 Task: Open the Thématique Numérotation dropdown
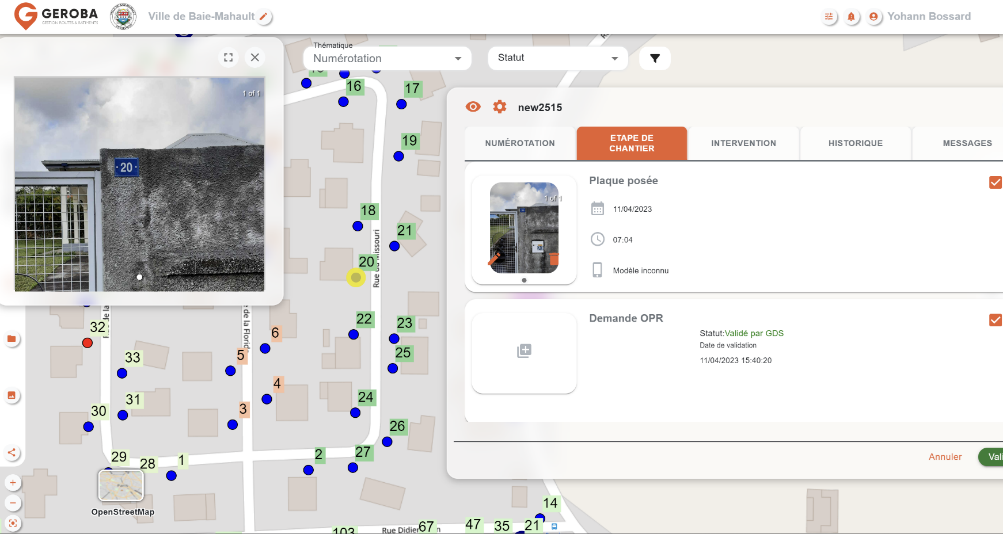click(x=386, y=58)
